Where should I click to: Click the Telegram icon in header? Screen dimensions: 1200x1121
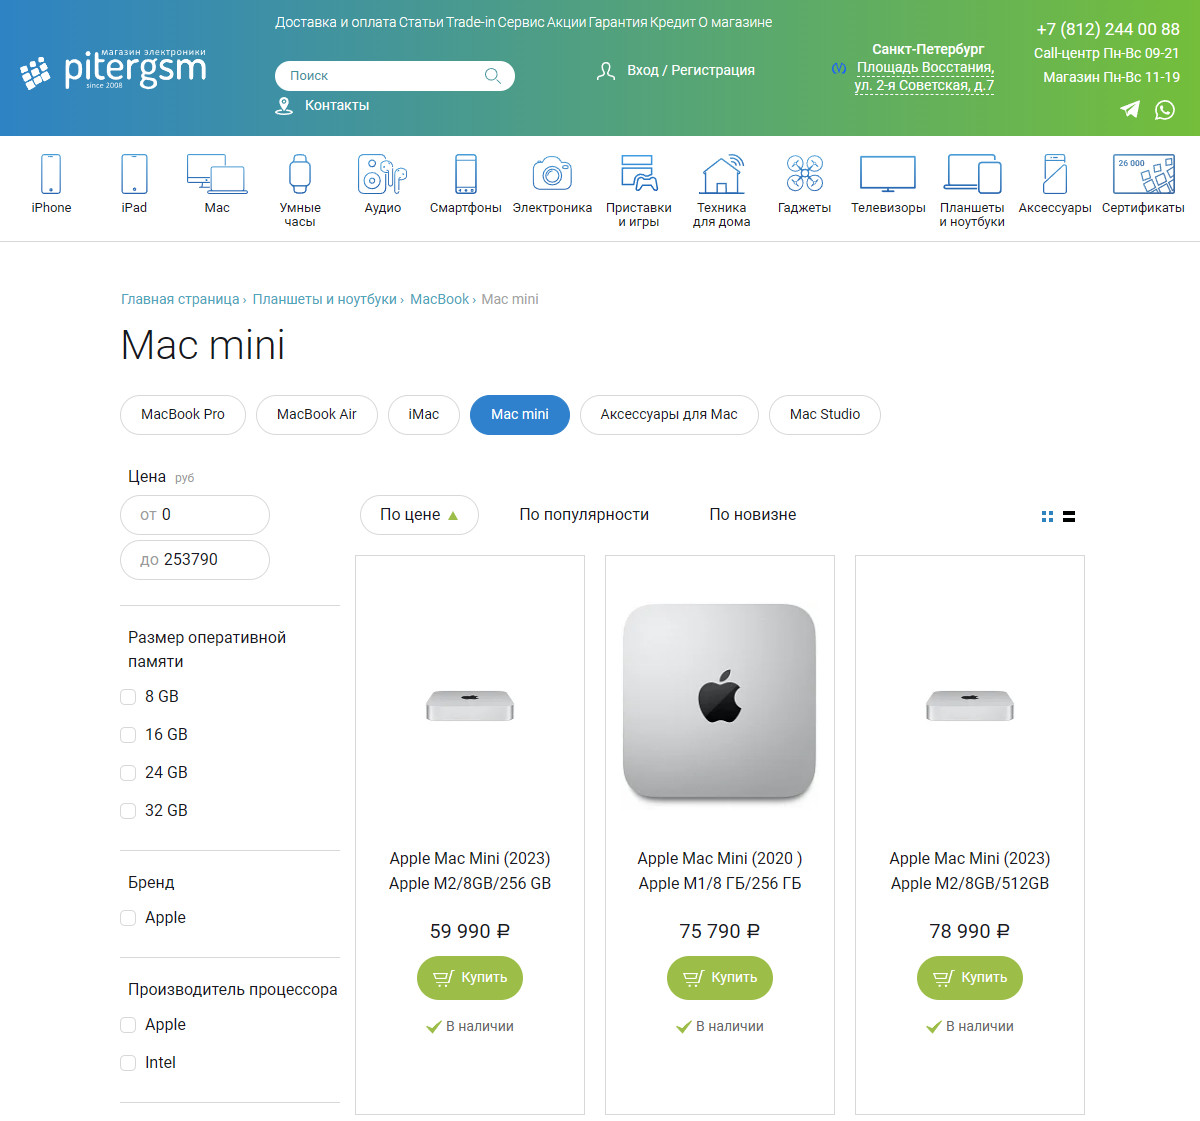1130,109
